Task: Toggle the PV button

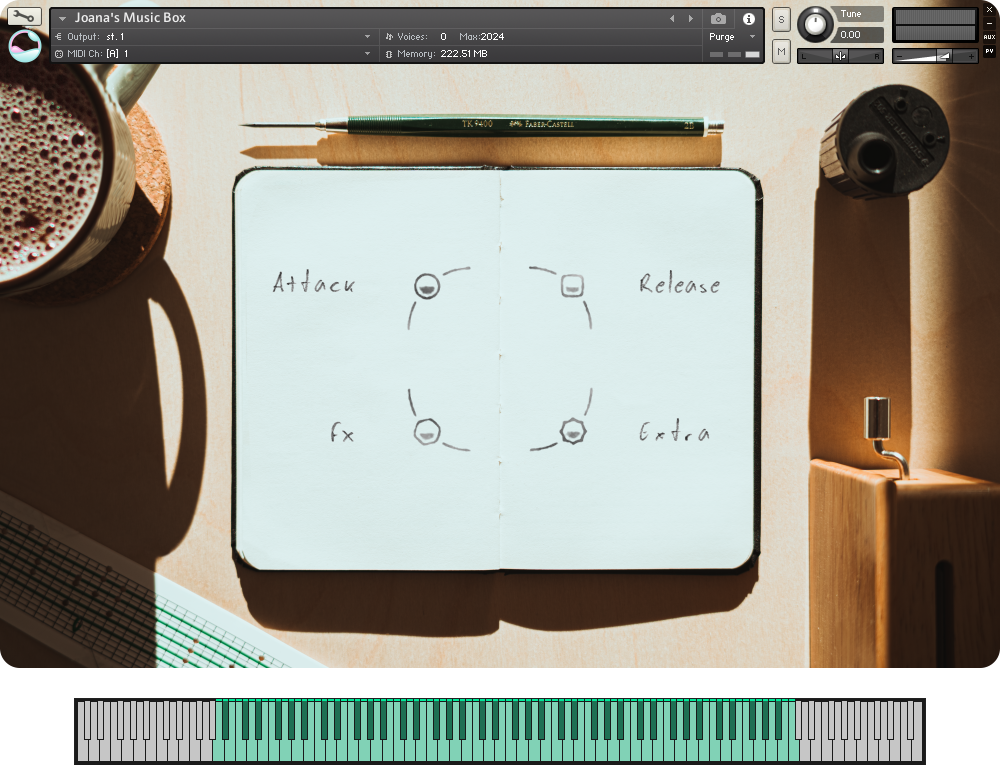Action: click(990, 51)
